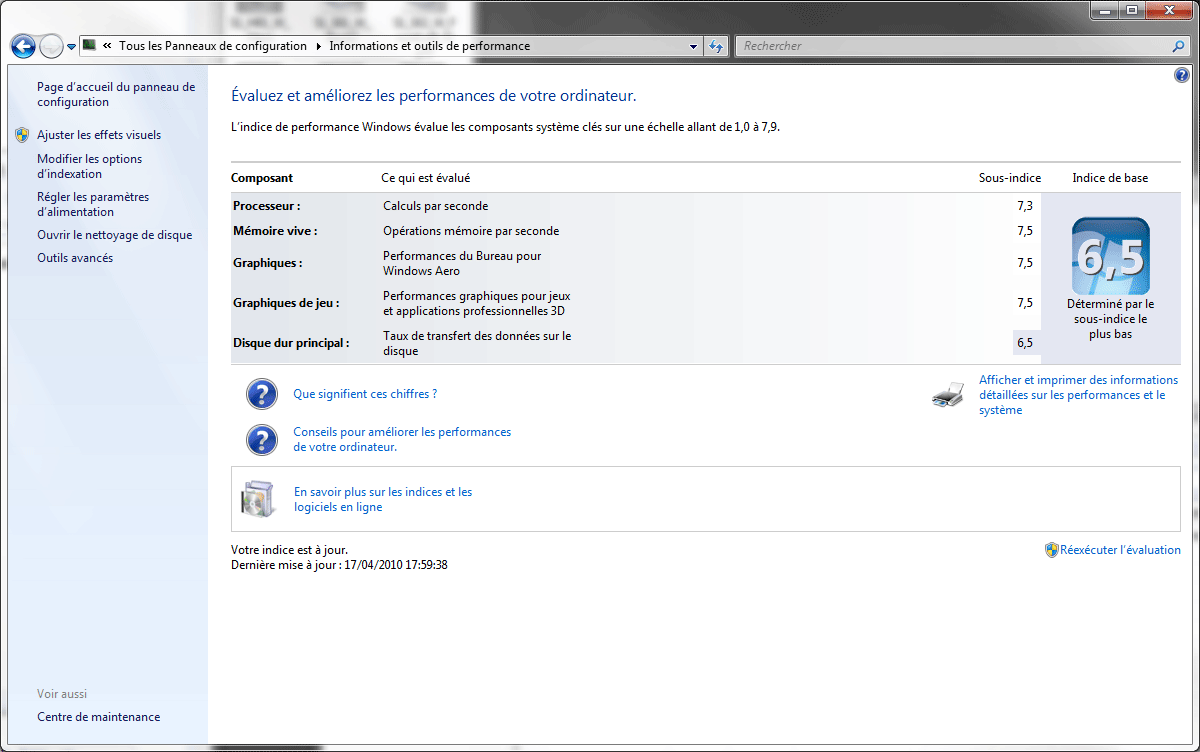The width and height of the screenshot is (1200, 752).
Task: Click Dernière mise à jour timestamp text
Action: 339,565
